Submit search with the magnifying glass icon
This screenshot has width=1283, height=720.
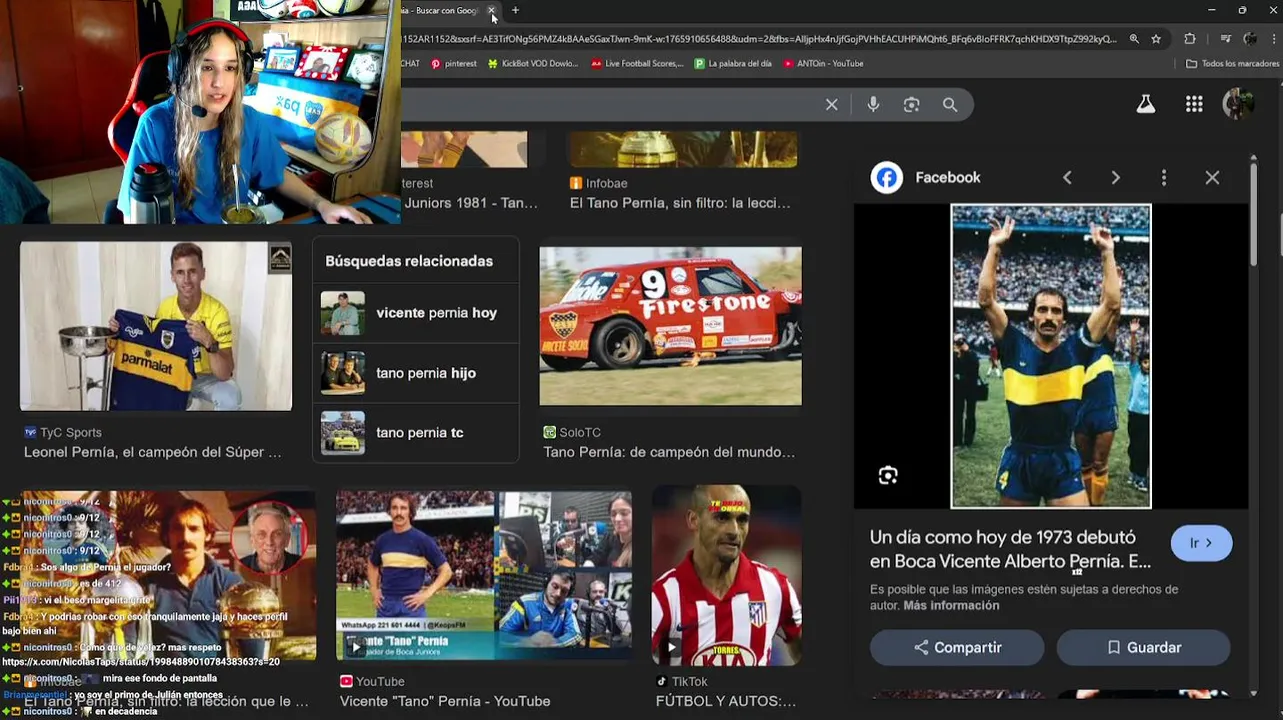[949, 104]
